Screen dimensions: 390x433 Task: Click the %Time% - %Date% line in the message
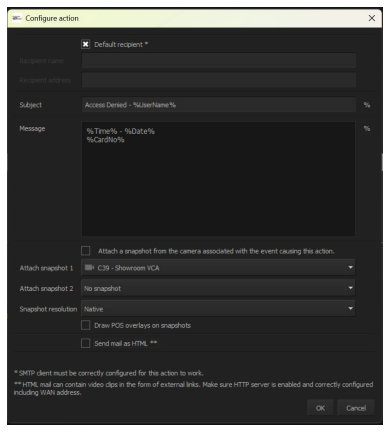click(x=121, y=131)
